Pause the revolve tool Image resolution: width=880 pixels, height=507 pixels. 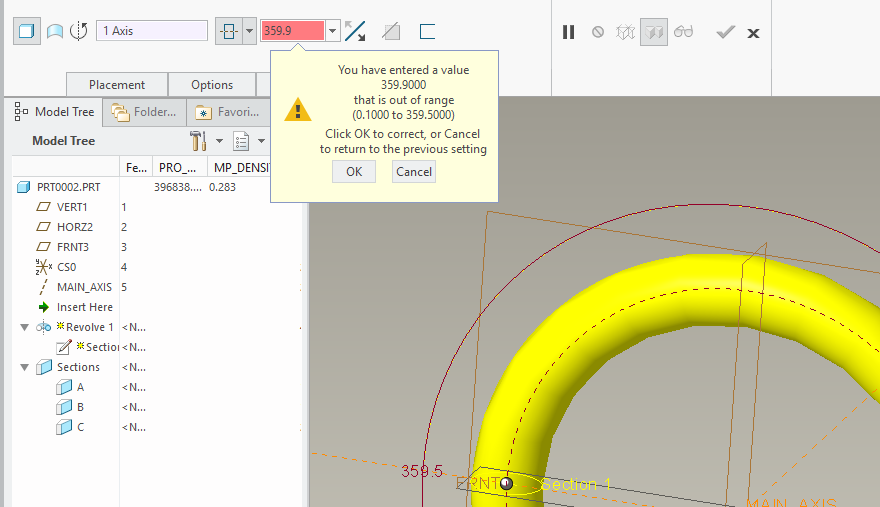coord(568,32)
